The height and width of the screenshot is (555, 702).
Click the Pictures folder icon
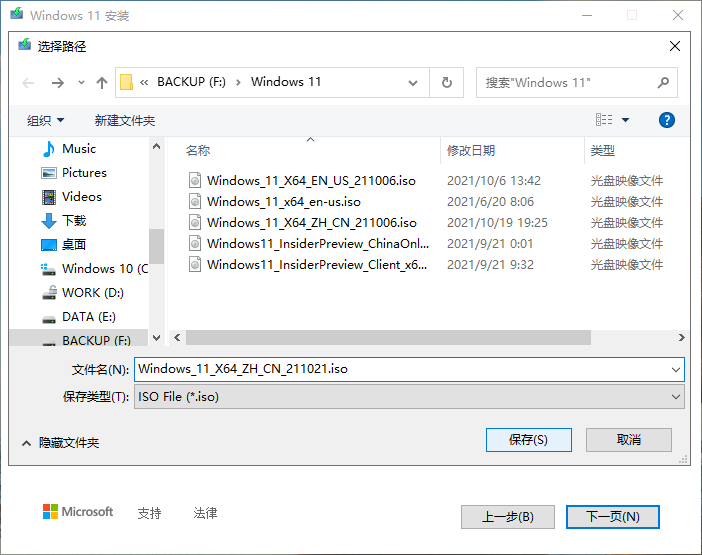49,173
